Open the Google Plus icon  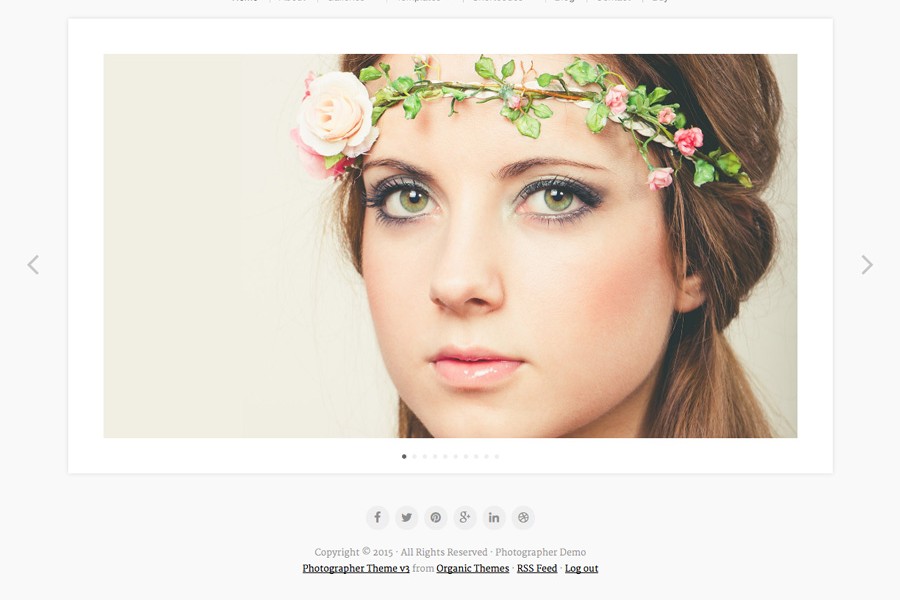click(x=465, y=517)
